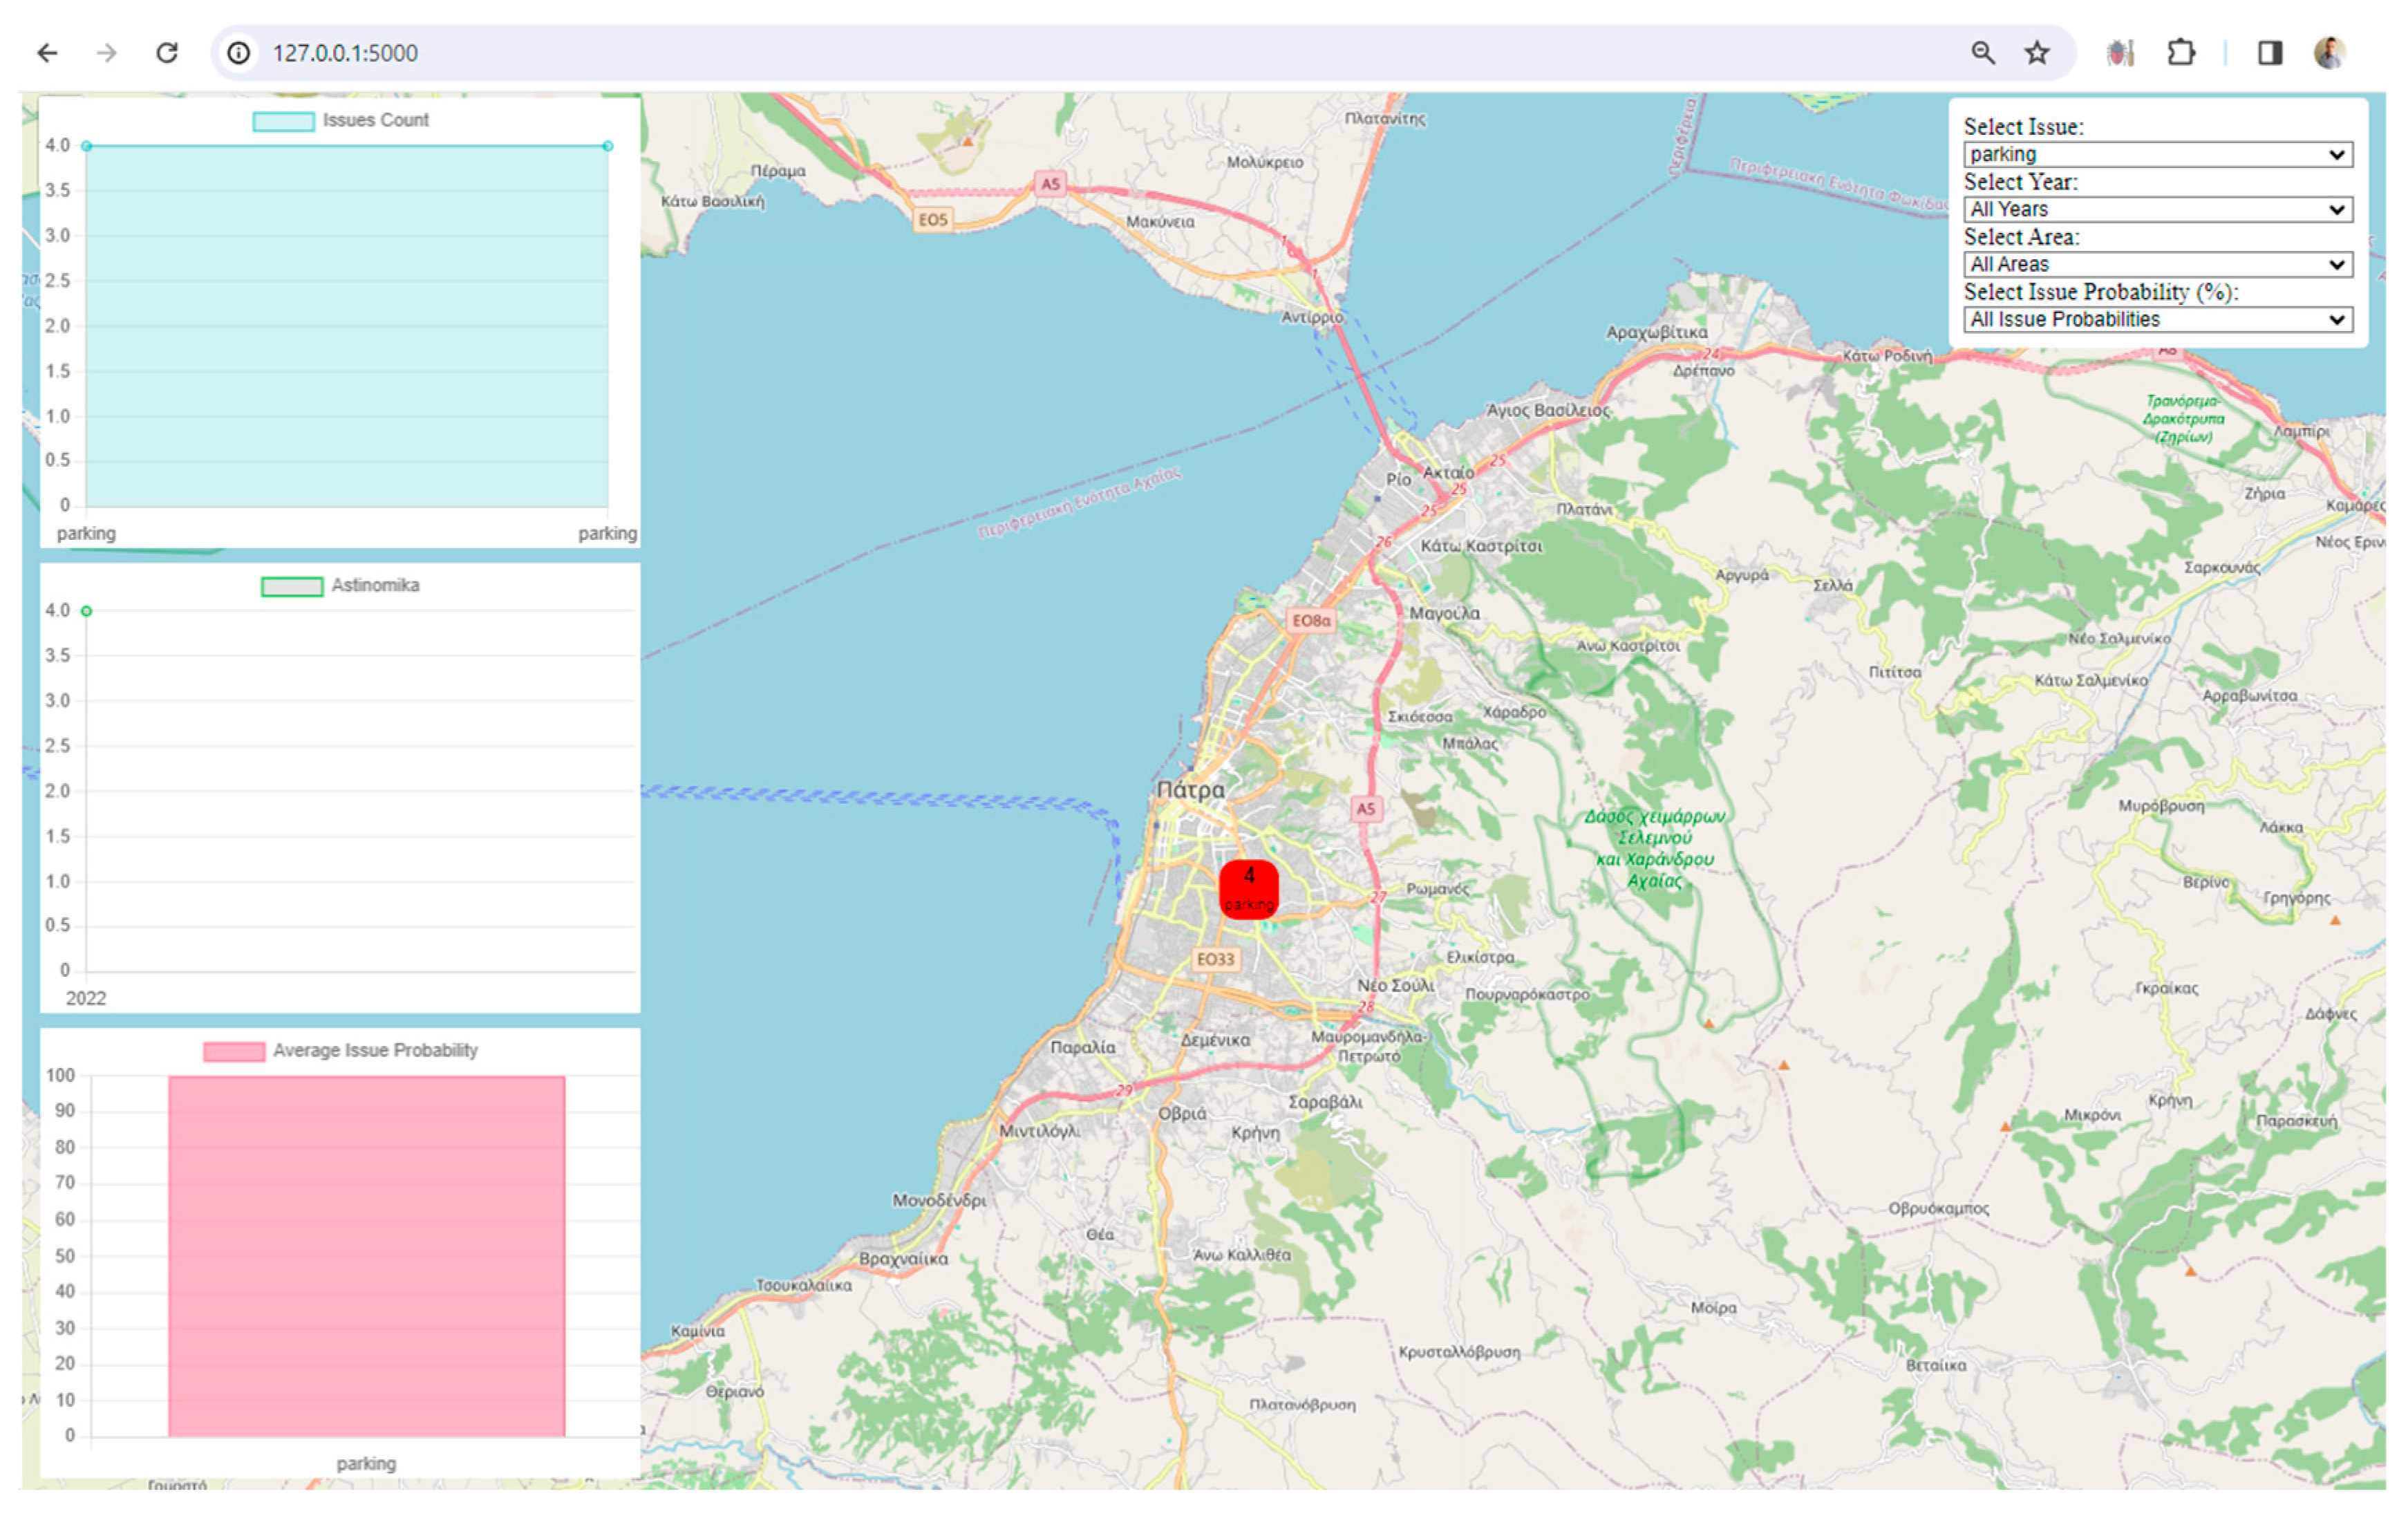Open the Select Year dropdown
This screenshot has width=2408, height=1516.
(2157, 209)
